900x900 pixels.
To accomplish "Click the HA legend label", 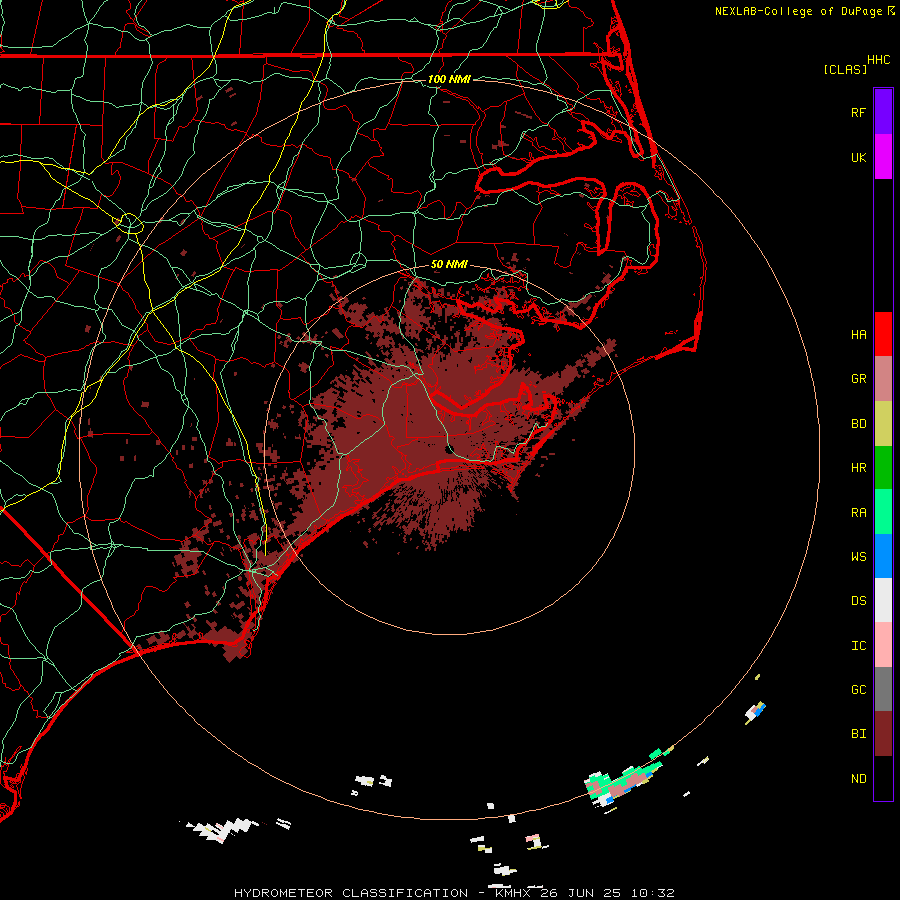I will pos(858,334).
